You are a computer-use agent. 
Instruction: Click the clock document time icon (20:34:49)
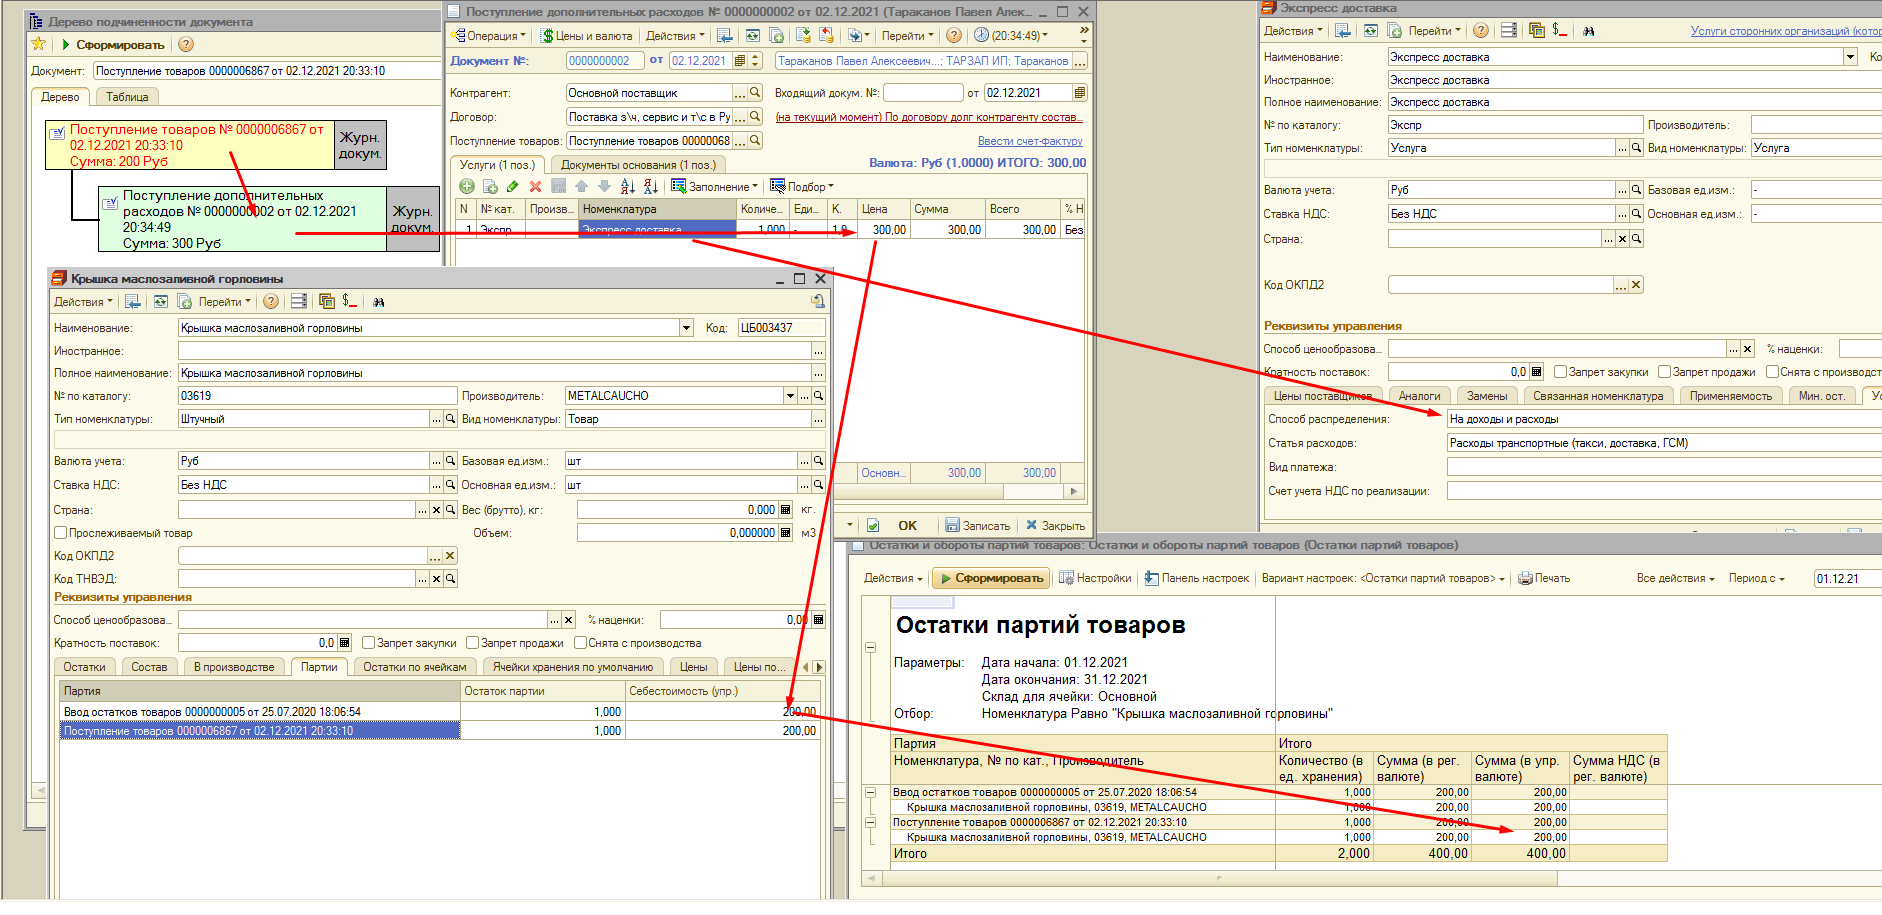981,35
